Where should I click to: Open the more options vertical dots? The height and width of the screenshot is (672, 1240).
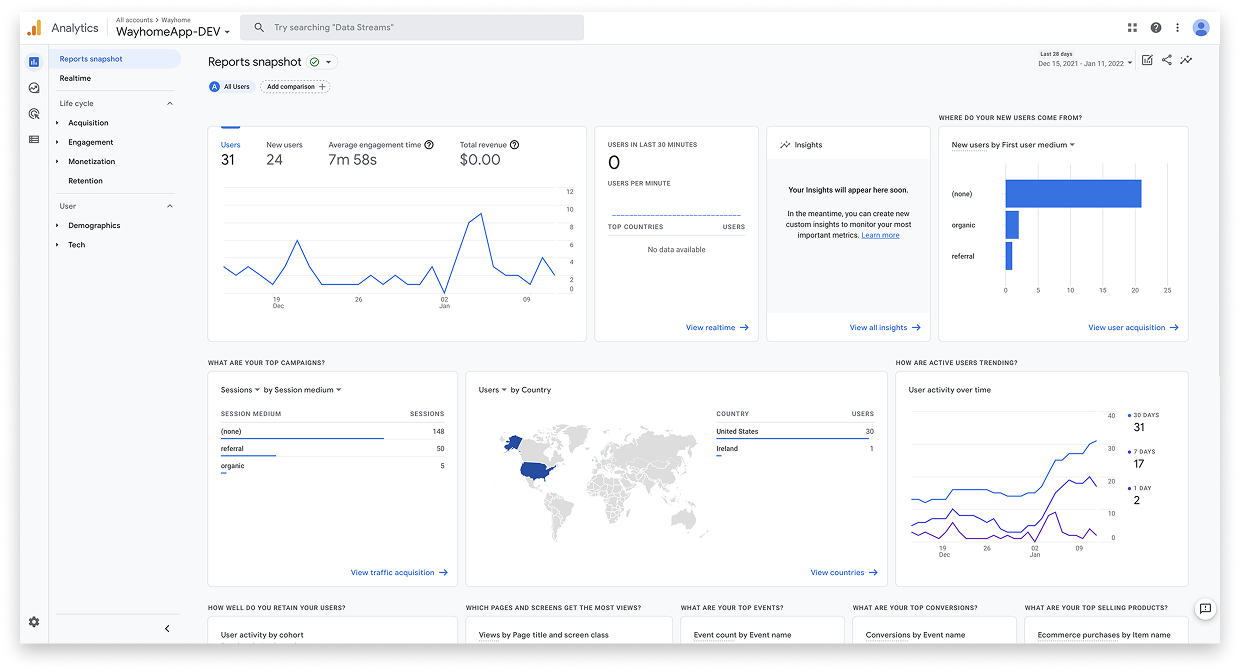tap(1177, 28)
